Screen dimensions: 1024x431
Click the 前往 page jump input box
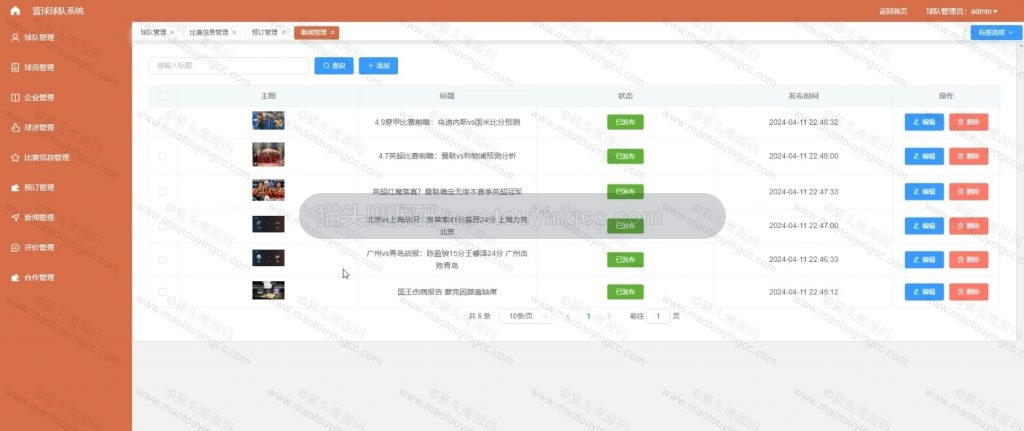click(x=658, y=316)
